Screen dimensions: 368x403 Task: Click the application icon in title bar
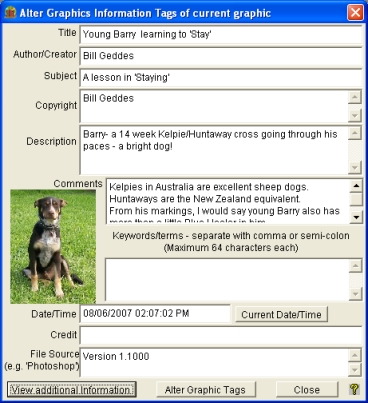10,13
